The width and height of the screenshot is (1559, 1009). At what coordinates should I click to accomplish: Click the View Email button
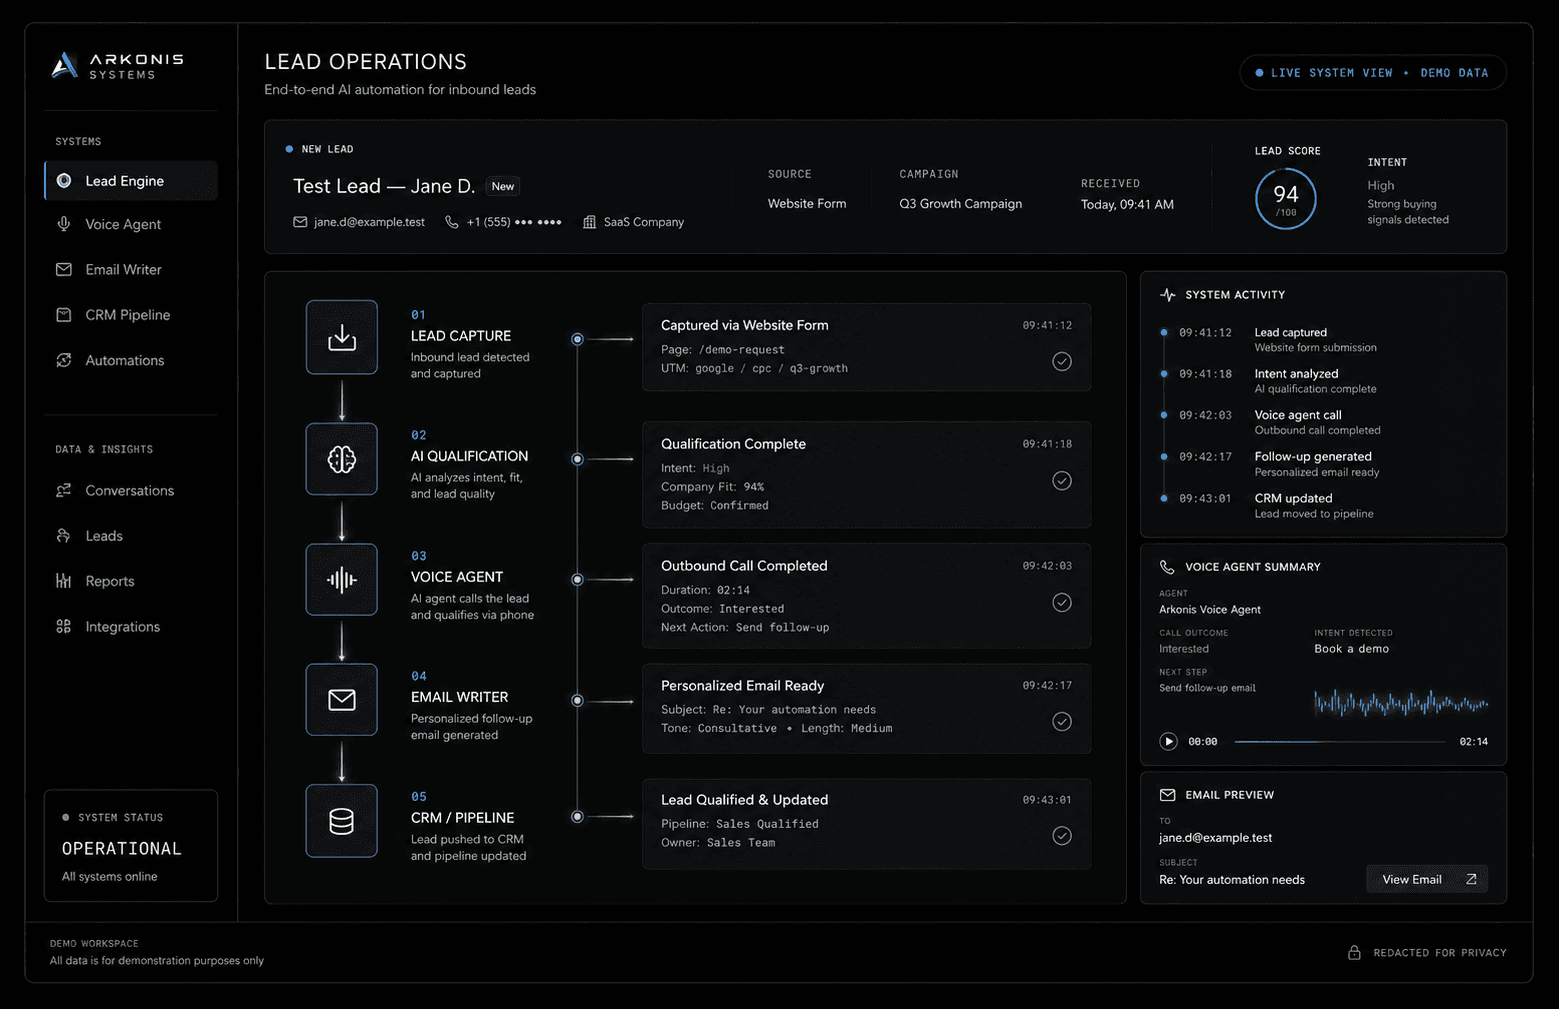pos(1427,880)
